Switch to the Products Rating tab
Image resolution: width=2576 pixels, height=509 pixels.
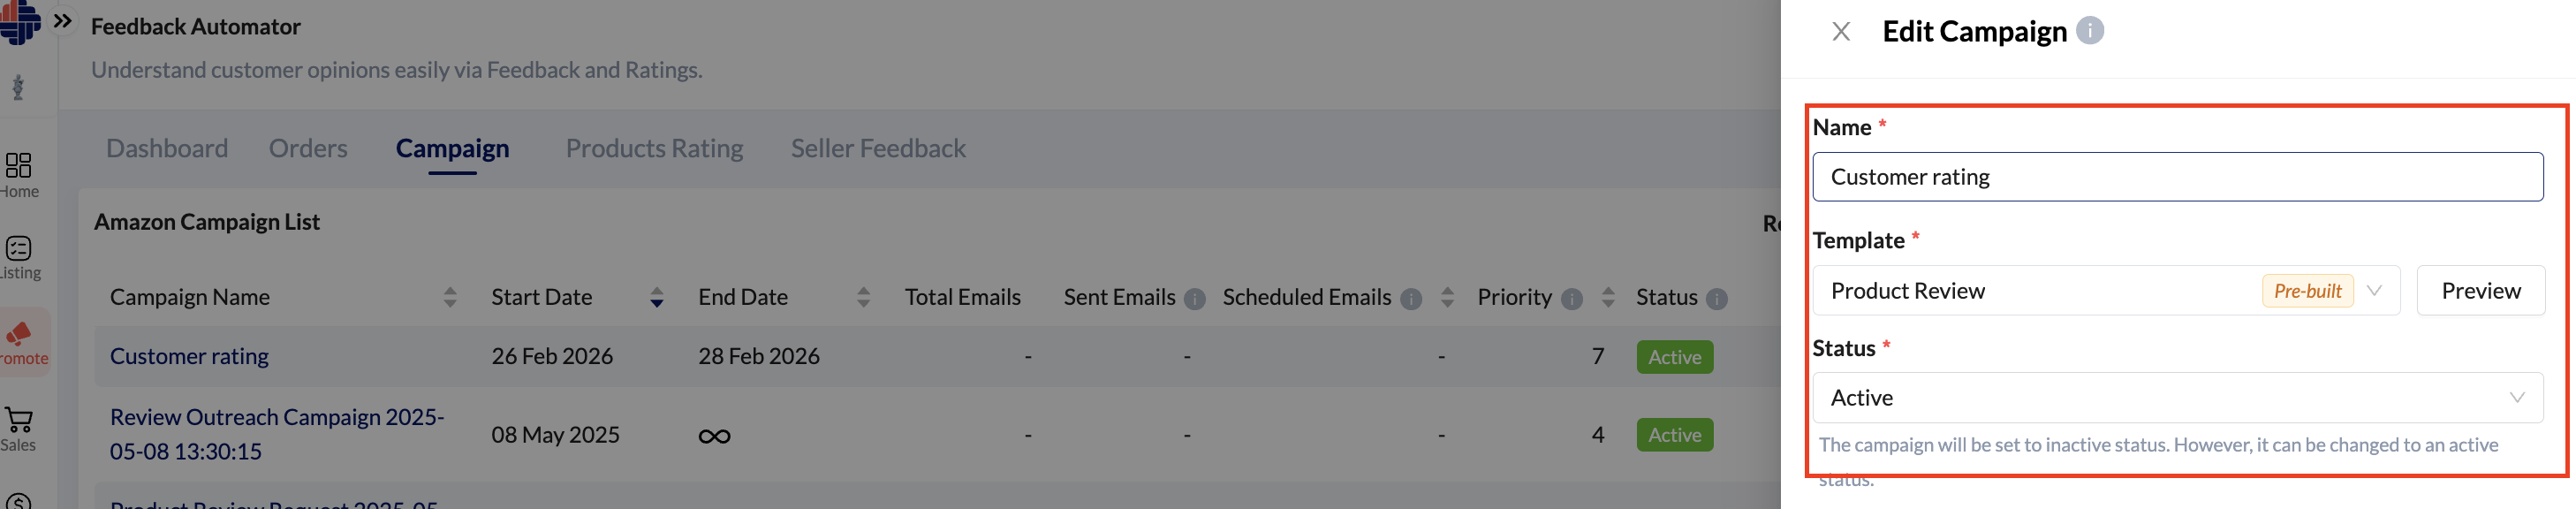tap(654, 148)
